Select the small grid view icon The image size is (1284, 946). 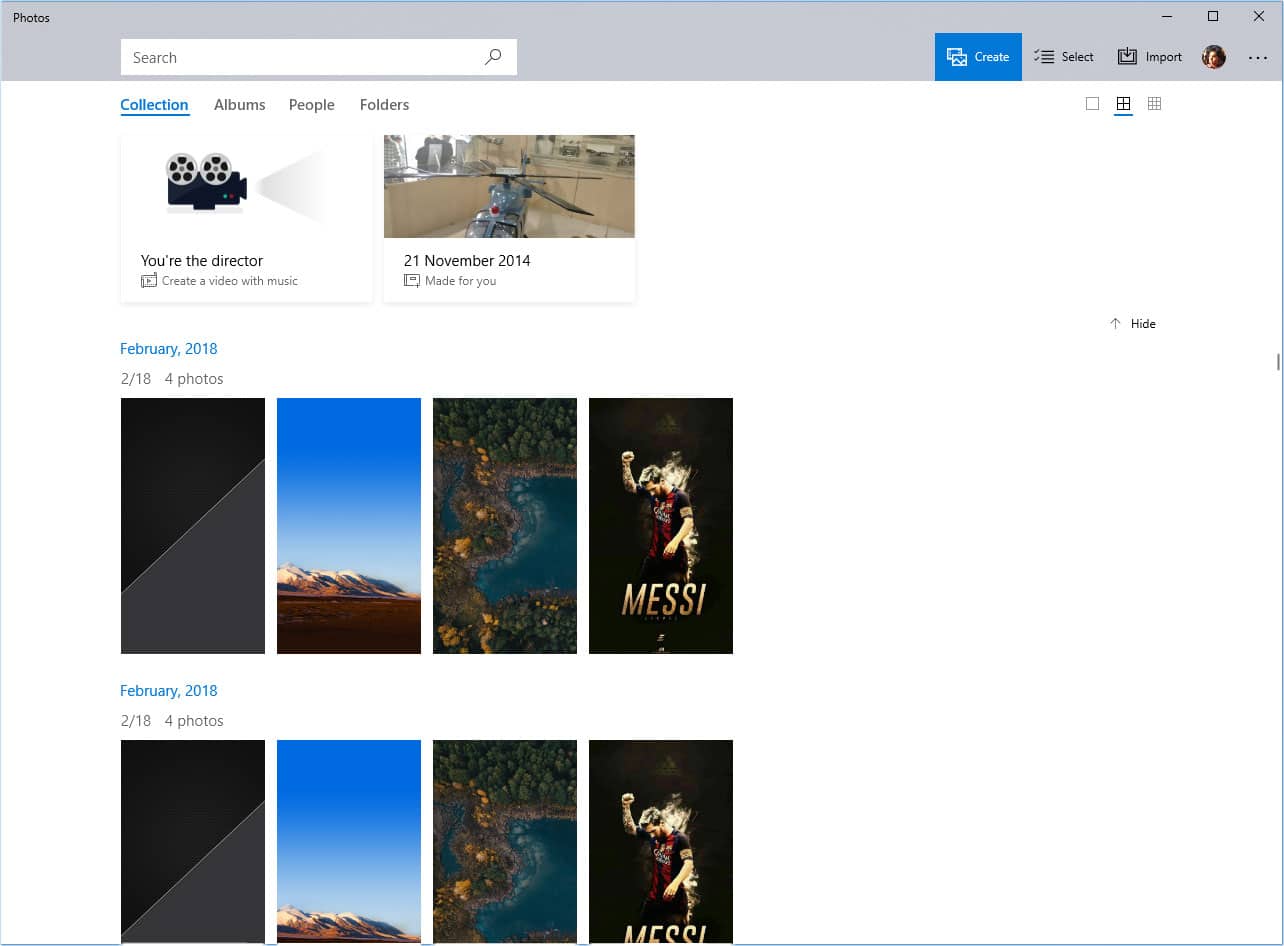tap(1154, 104)
